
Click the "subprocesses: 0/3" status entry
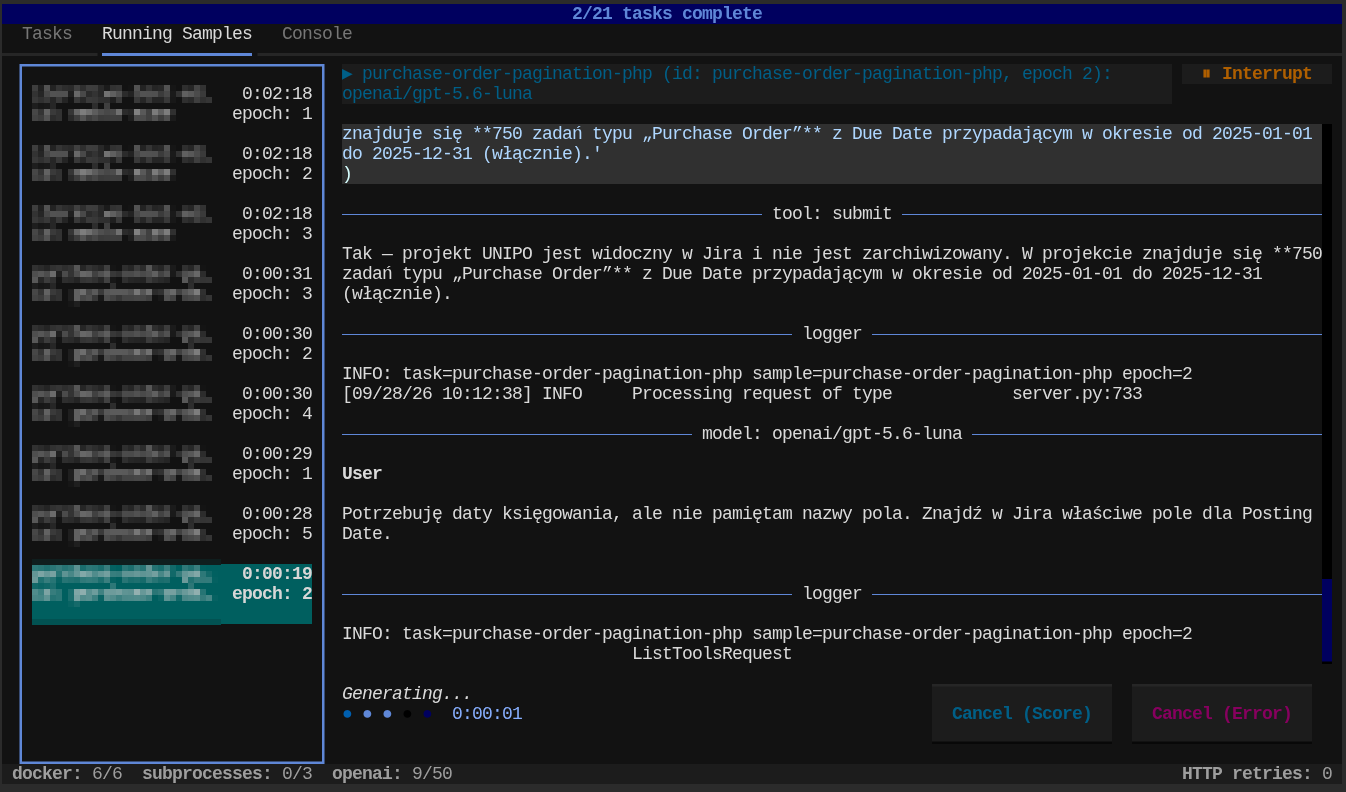pyautogui.click(x=227, y=774)
